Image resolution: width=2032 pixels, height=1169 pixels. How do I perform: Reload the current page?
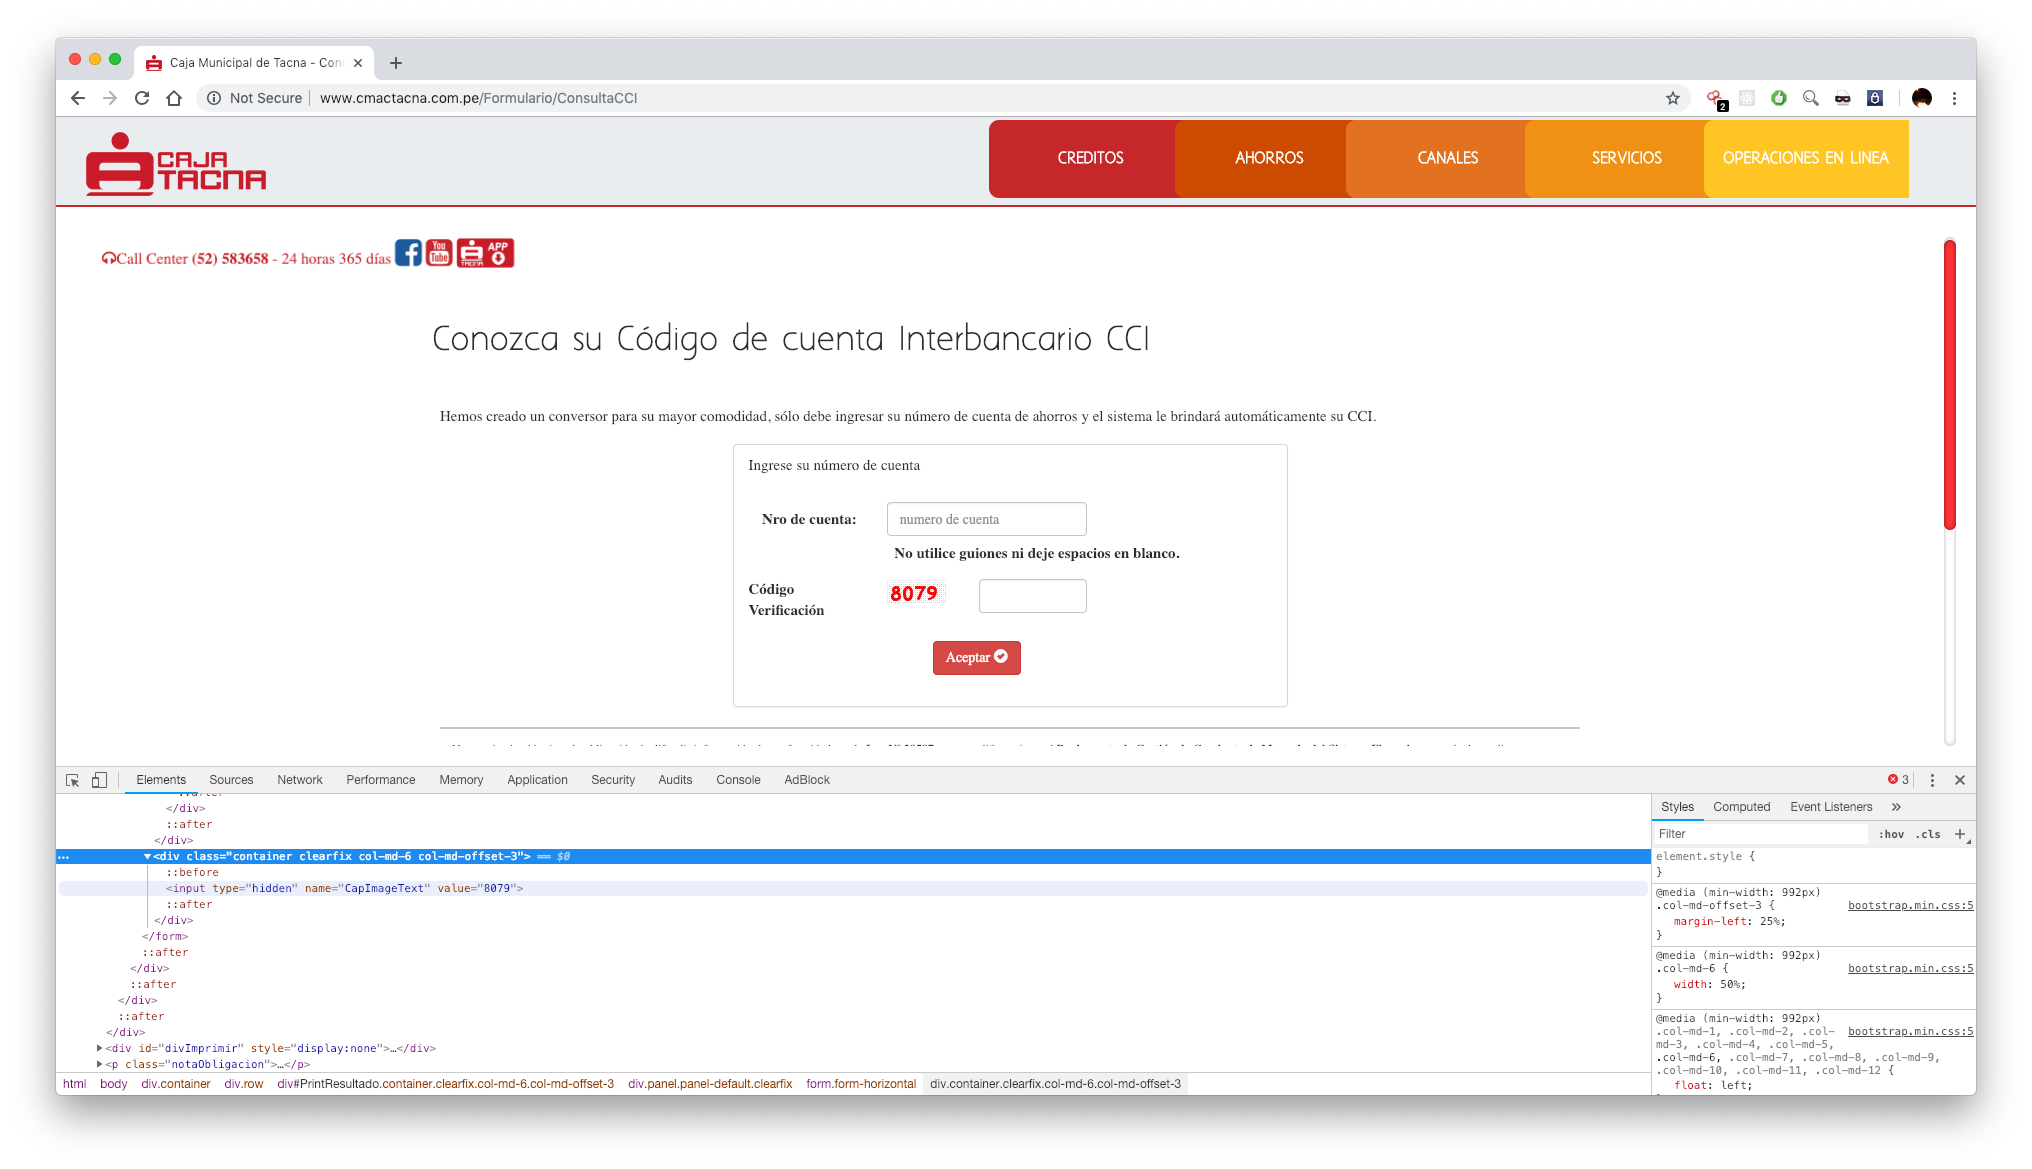pos(143,98)
